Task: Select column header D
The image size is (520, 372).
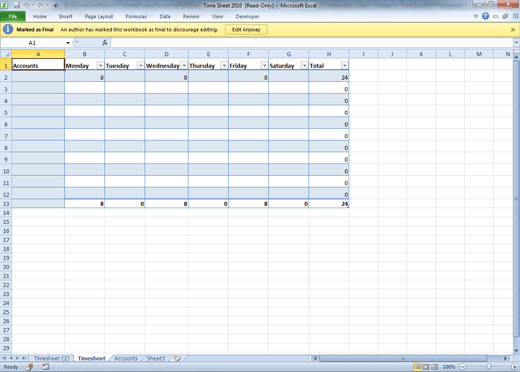Action: (x=166, y=54)
